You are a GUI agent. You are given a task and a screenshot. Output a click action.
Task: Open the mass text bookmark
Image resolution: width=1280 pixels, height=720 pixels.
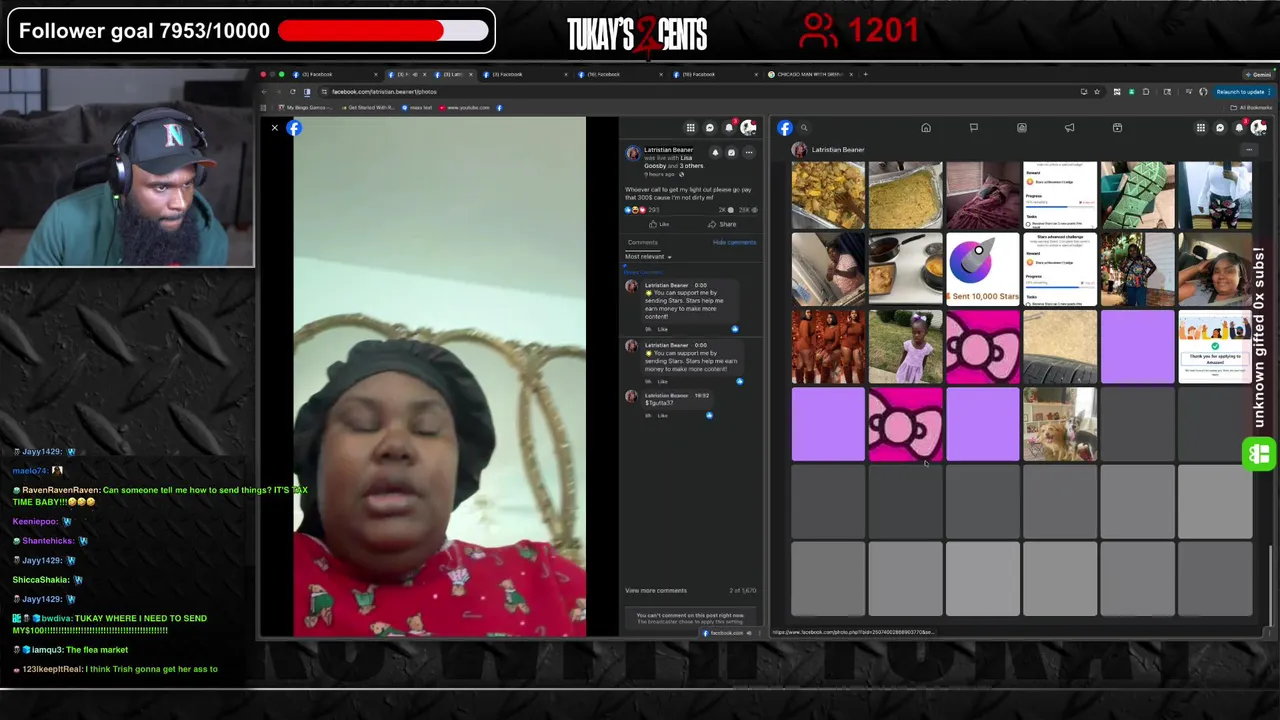click(x=419, y=107)
